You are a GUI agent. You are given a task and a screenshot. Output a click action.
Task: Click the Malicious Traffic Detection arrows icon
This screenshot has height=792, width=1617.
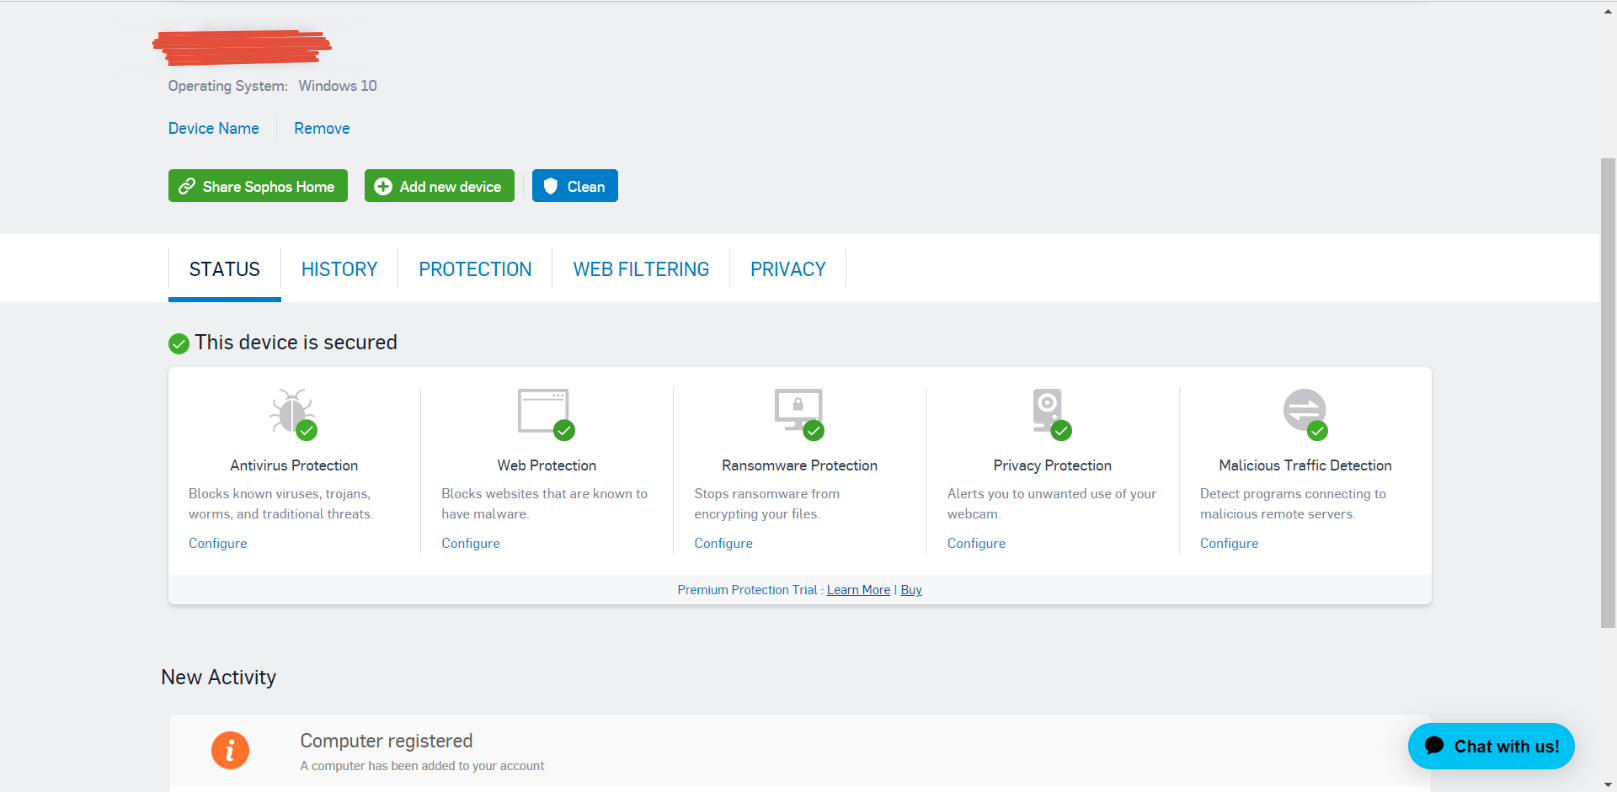click(x=1305, y=412)
